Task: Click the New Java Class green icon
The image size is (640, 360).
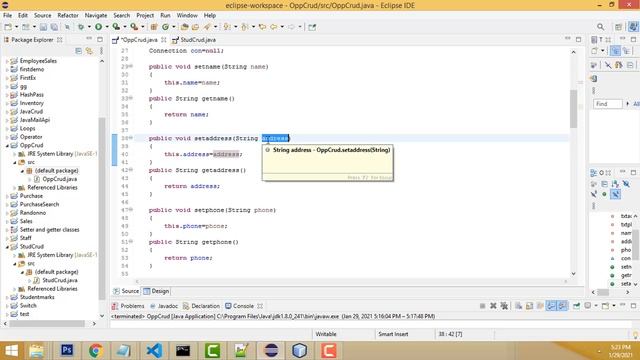Action: [165, 27]
